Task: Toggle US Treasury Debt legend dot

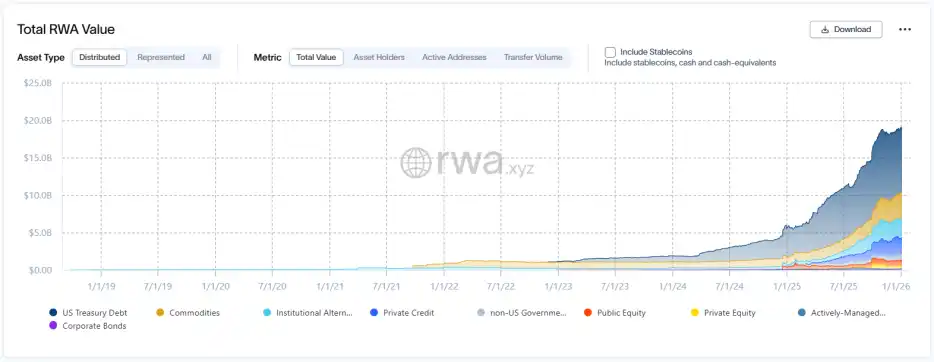Action: pyautogui.click(x=53, y=313)
